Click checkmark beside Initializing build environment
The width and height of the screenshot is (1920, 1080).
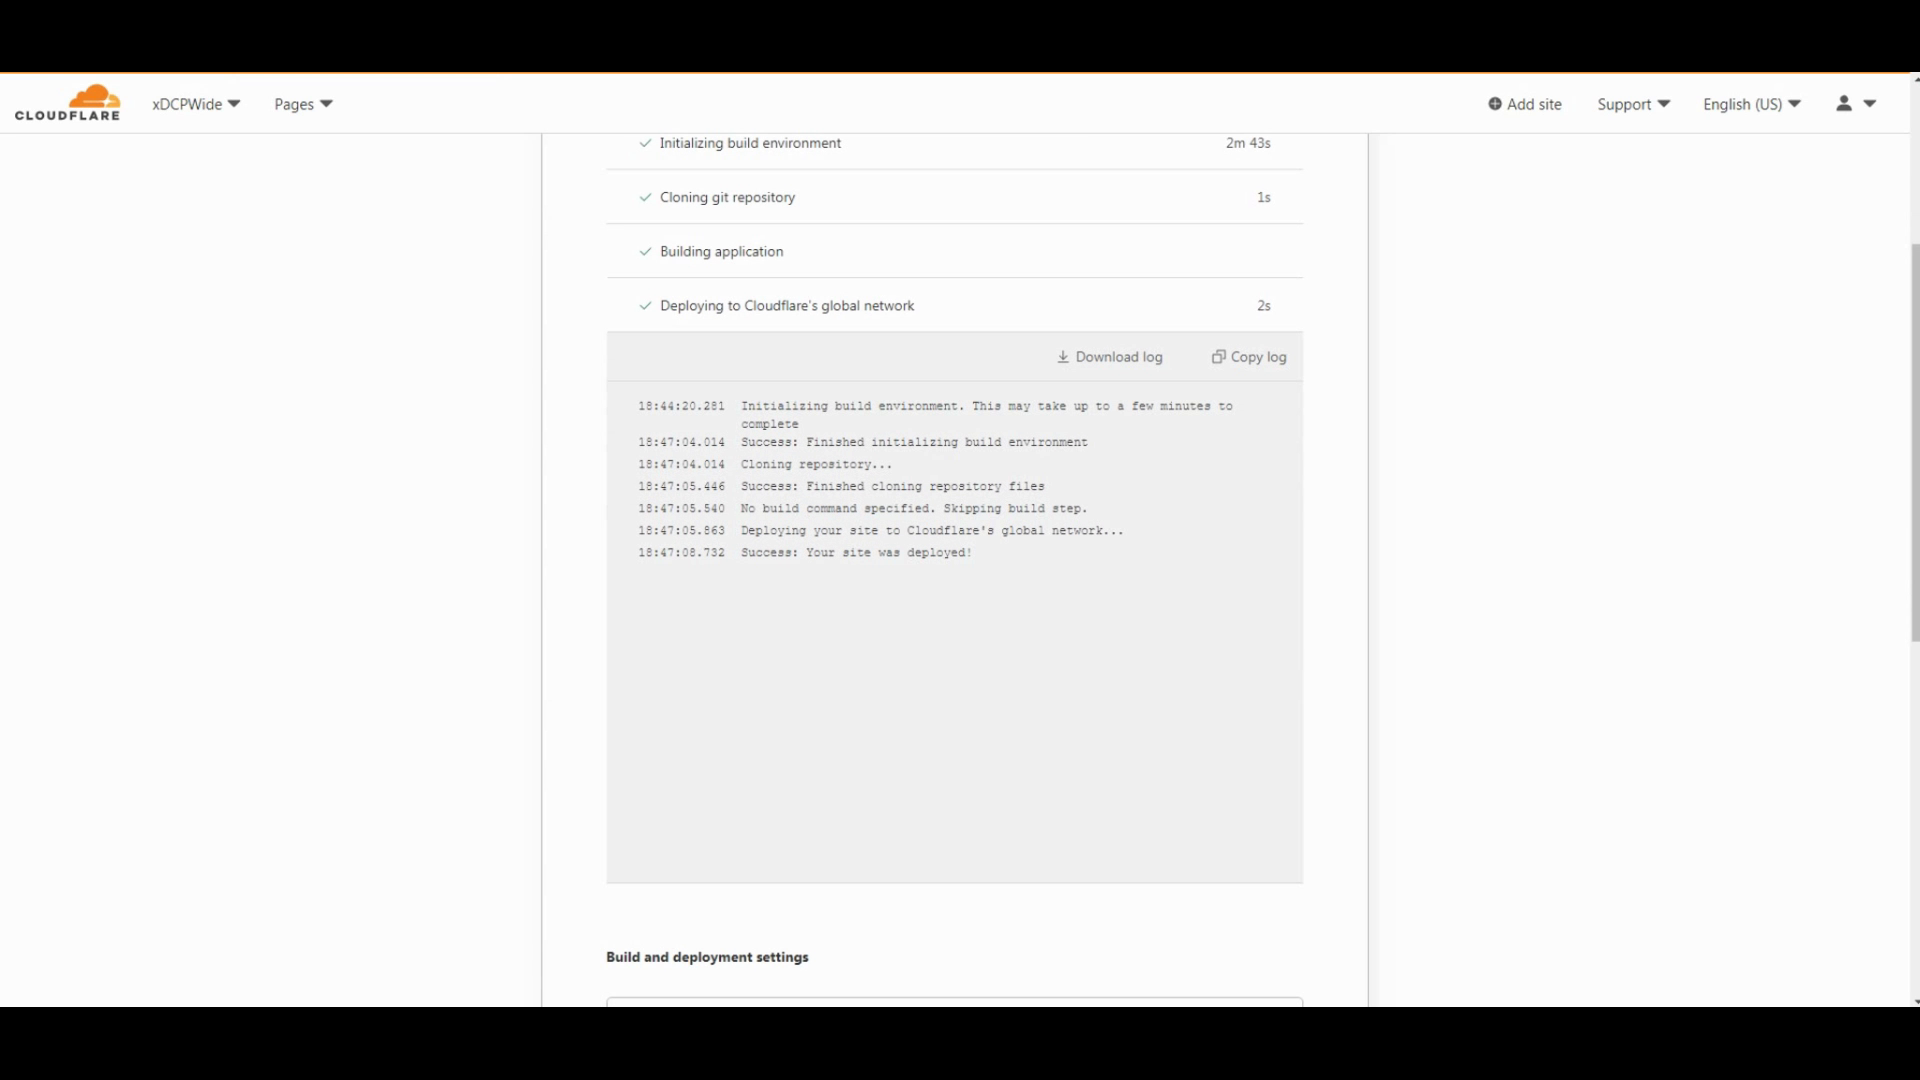tap(645, 143)
